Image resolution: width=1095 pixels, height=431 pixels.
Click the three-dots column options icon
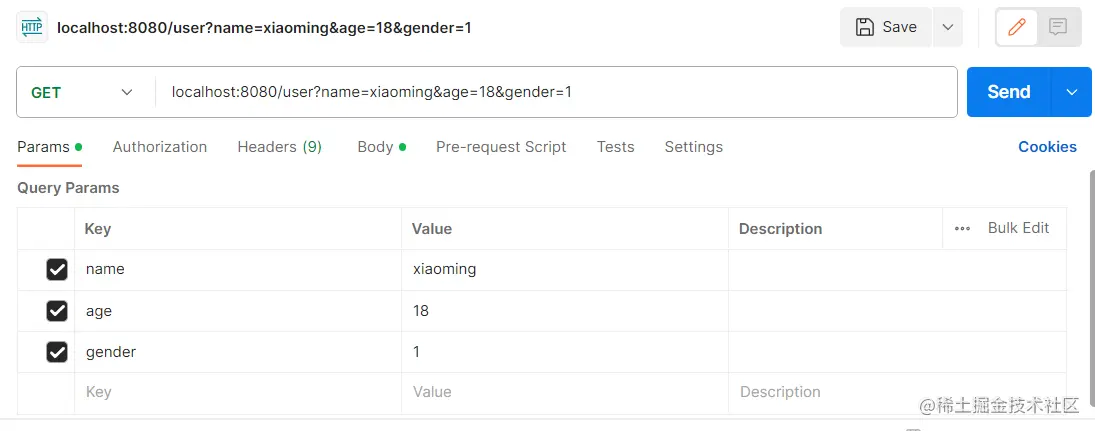point(962,228)
